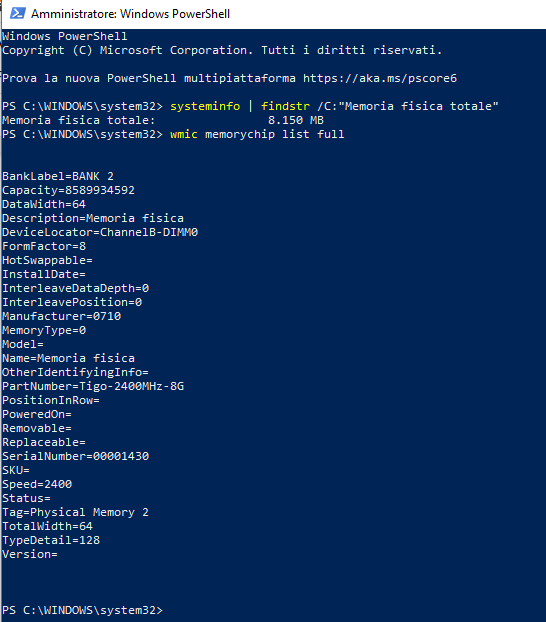Click the PartNumber=Tigo-2400MHz-8G line
The image size is (546, 622).
click(93, 386)
